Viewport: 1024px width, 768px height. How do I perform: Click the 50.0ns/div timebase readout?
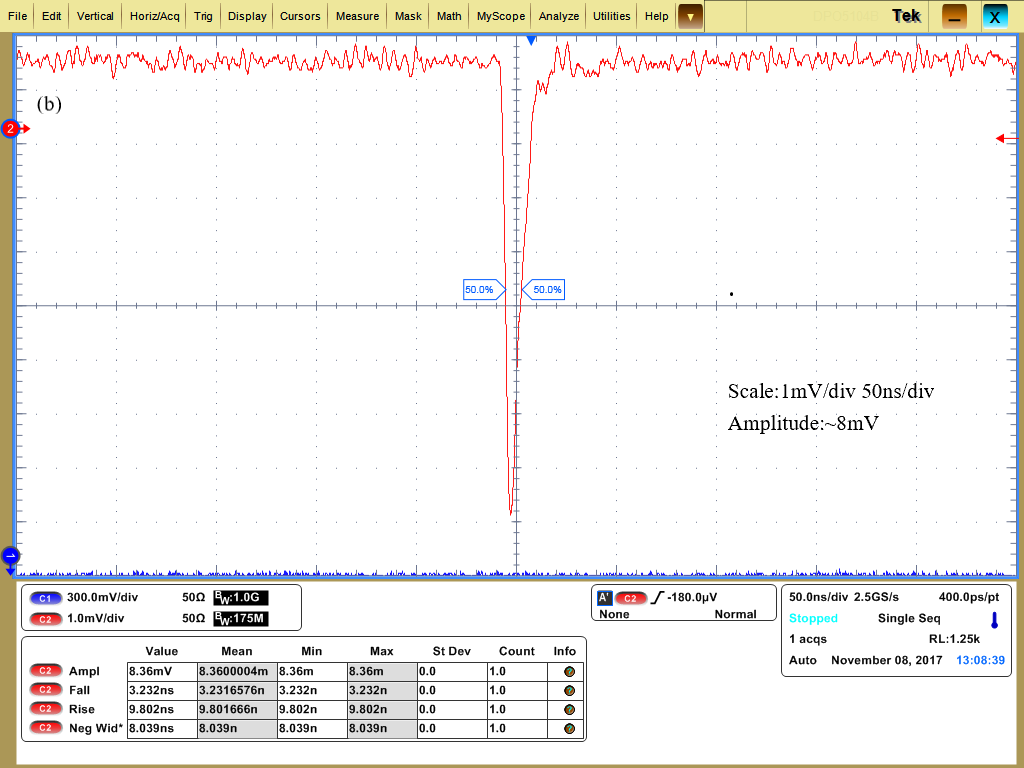pos(818,597)
